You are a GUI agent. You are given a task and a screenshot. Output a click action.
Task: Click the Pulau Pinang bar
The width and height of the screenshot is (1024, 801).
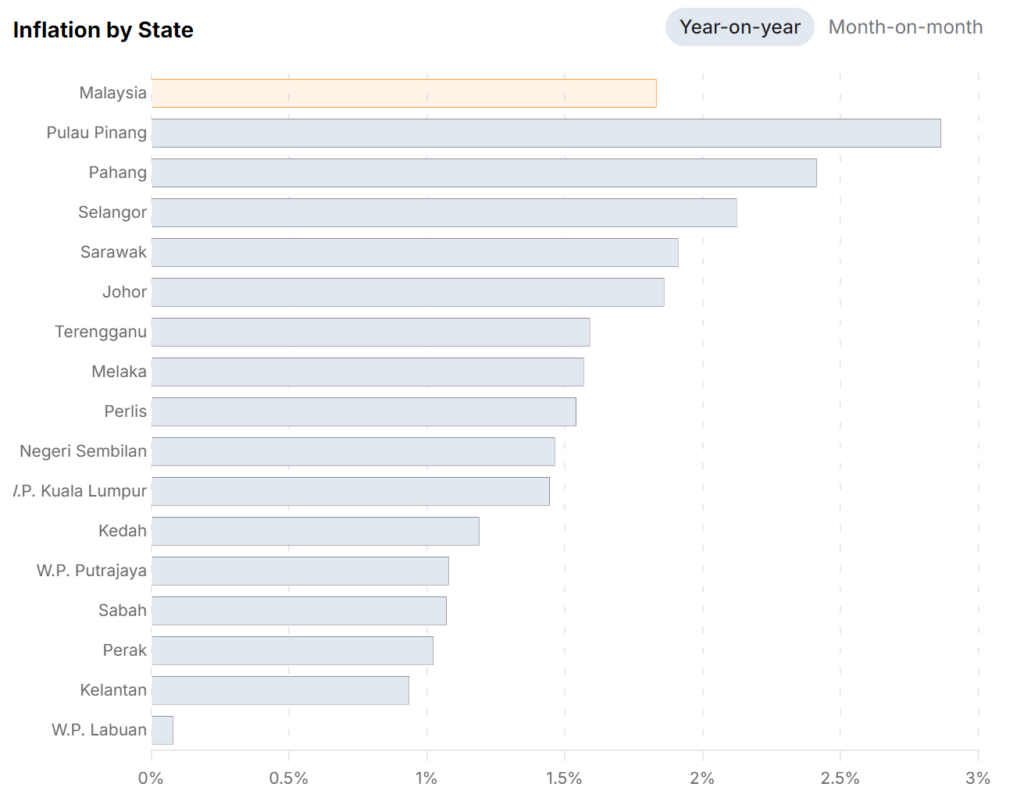[x=546, y=133]
